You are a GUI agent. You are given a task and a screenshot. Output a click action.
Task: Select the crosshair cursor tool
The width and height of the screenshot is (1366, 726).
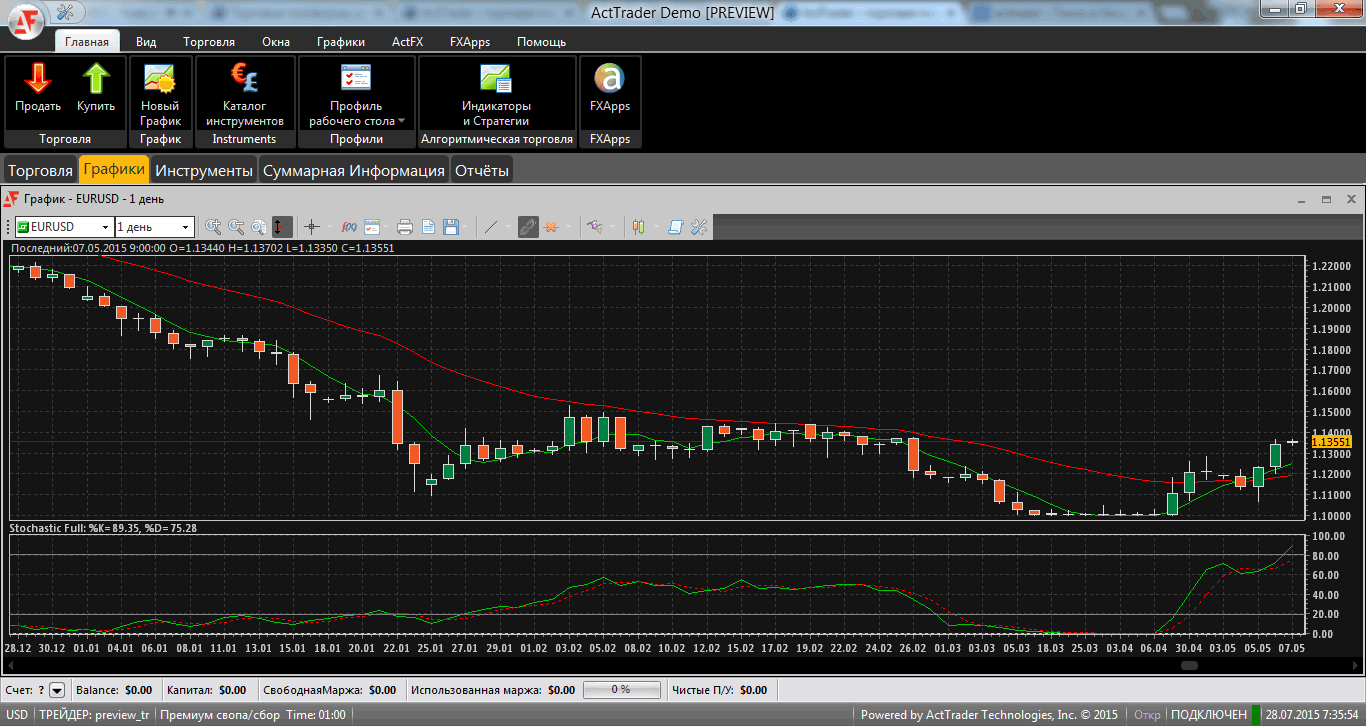(312, 227)
